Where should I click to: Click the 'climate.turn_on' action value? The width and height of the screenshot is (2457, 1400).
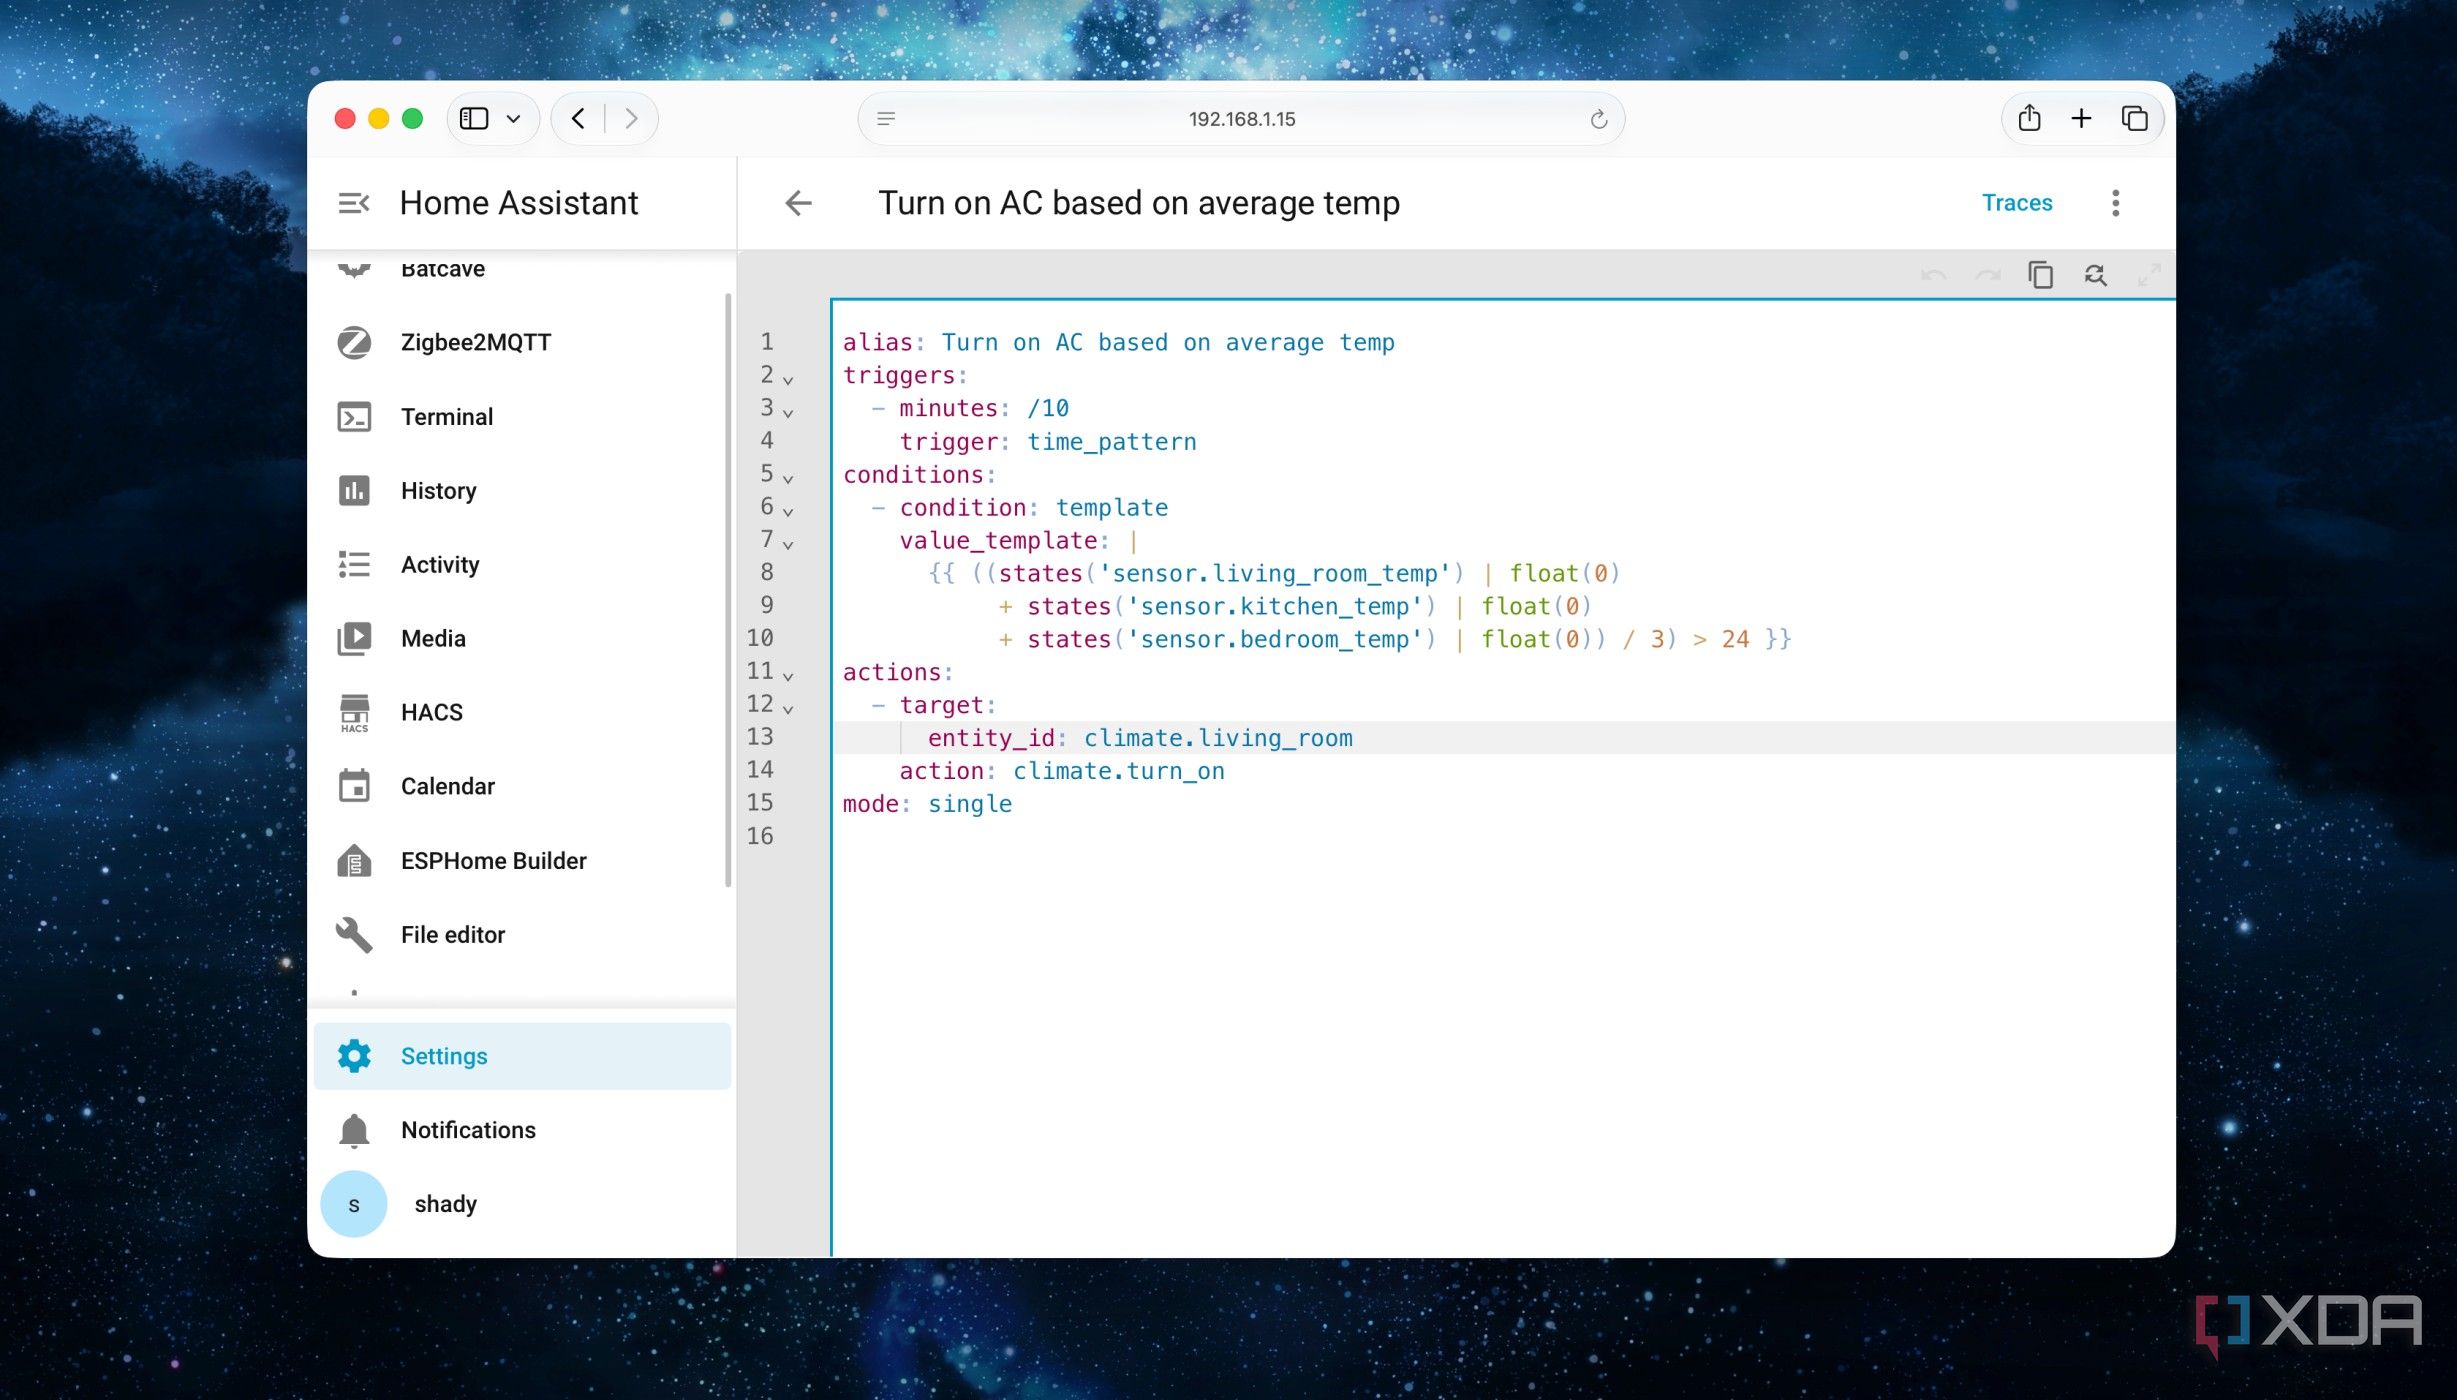pyautogui.click(x=1119, y=771)
